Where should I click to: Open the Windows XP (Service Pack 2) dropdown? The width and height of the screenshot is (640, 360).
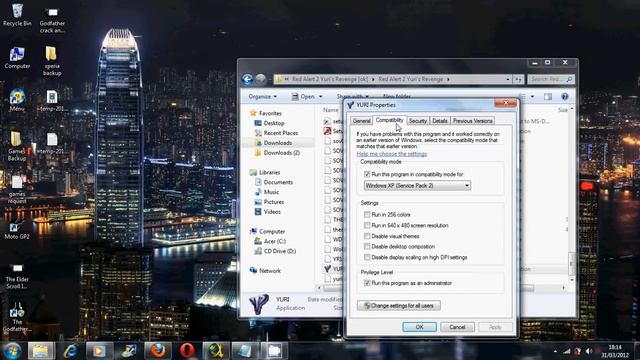click(x=417, y=186)
